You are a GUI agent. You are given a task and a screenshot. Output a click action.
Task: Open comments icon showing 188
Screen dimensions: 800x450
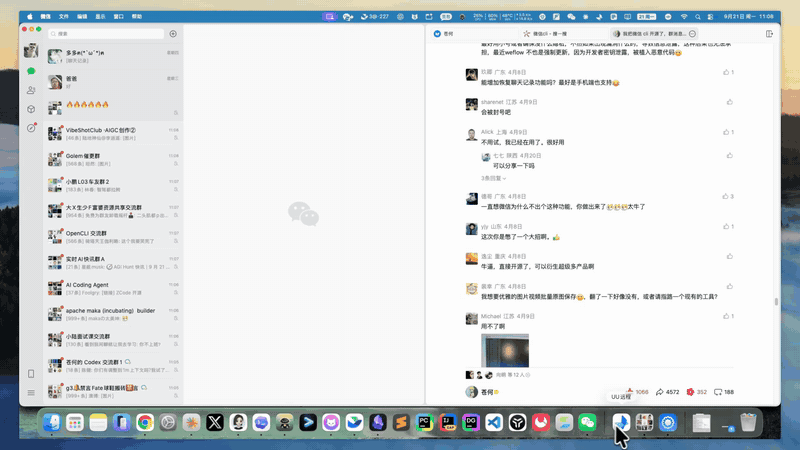coord(723,392)
